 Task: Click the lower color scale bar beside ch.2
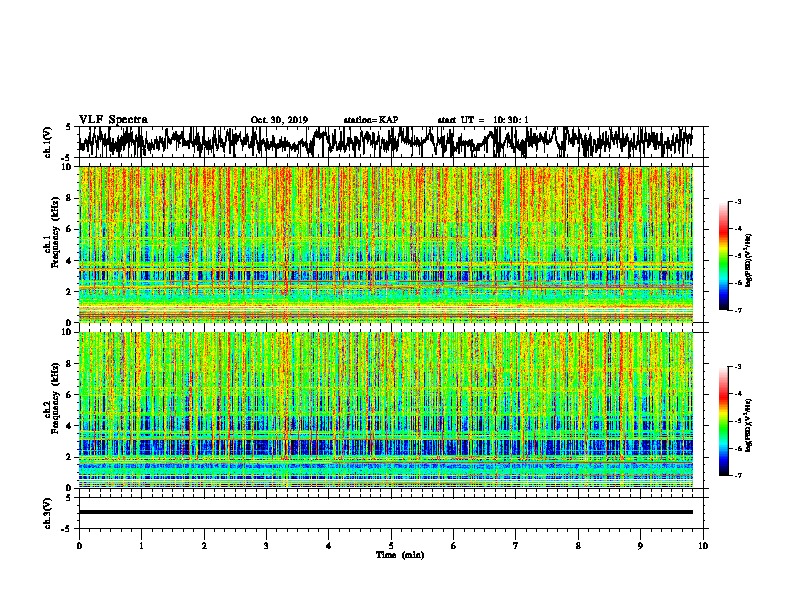click(723, 421)
